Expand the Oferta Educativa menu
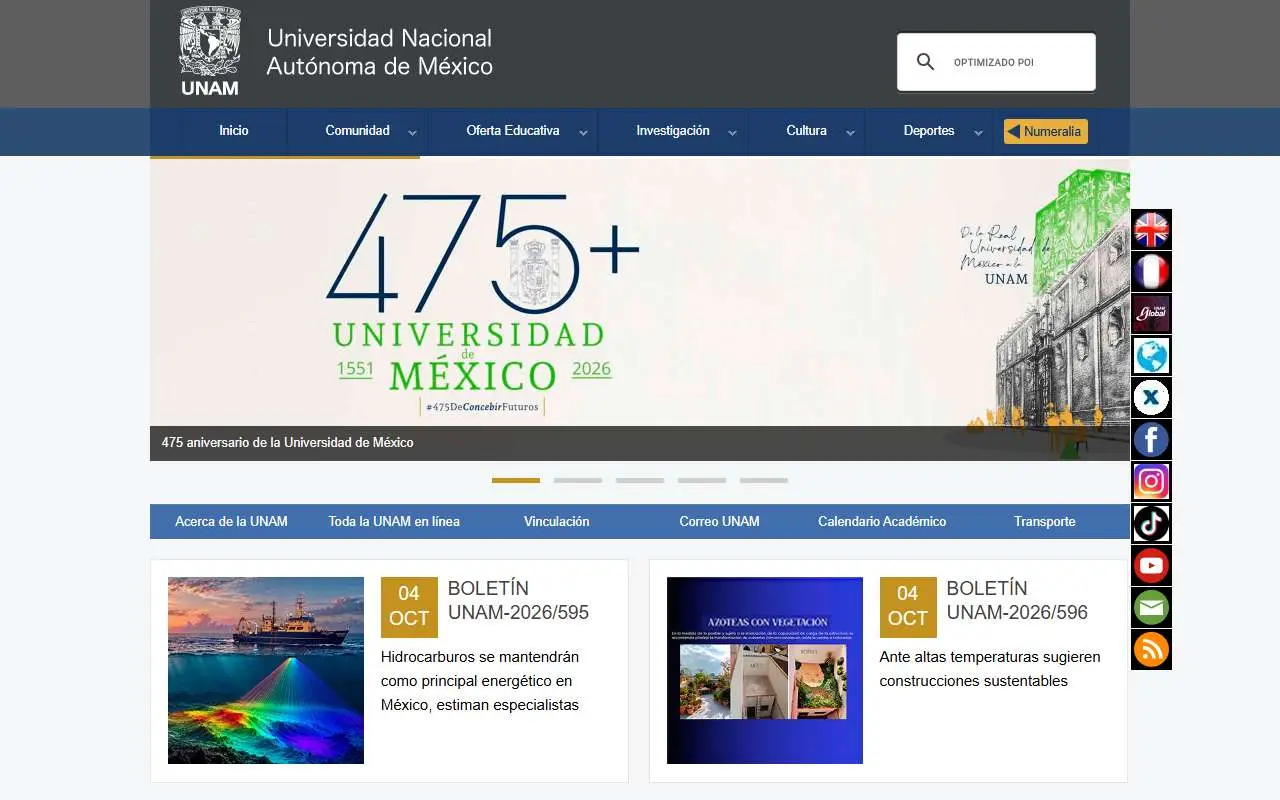 [x=513, y=131]
